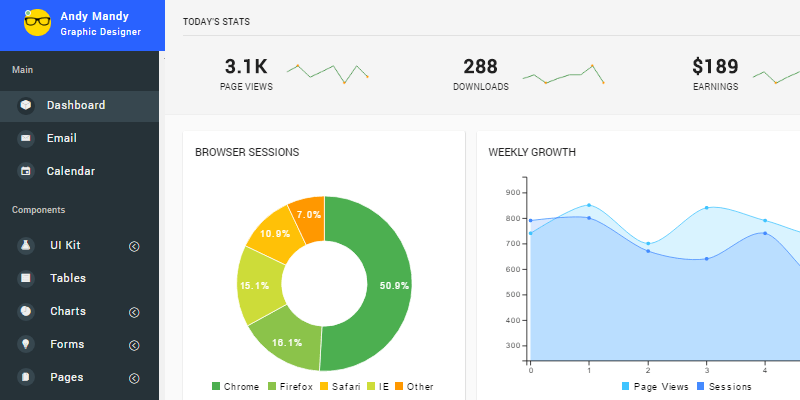Open the Tables menu item
The height and width of the screenshot is (400, 800).
click(x=68, y=278)
